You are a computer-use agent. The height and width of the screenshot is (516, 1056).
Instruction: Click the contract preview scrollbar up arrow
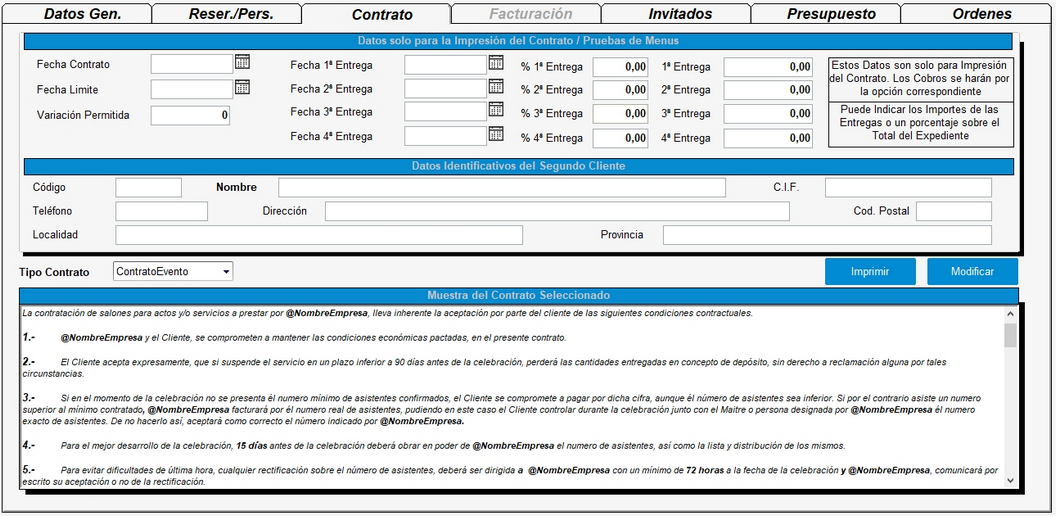point(1010,314)
